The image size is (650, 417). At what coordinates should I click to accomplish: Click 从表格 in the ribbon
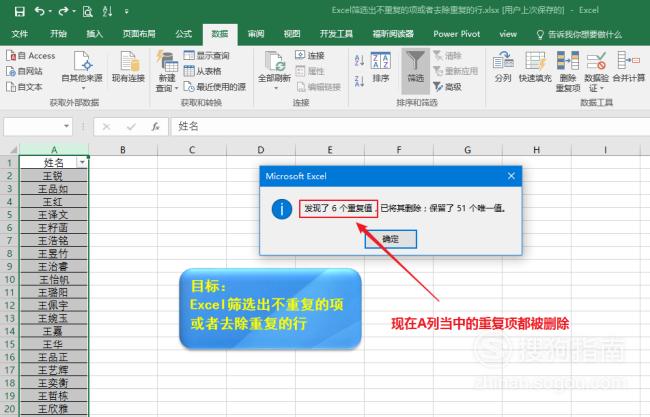pyautogui.click(x=202, y=71)
